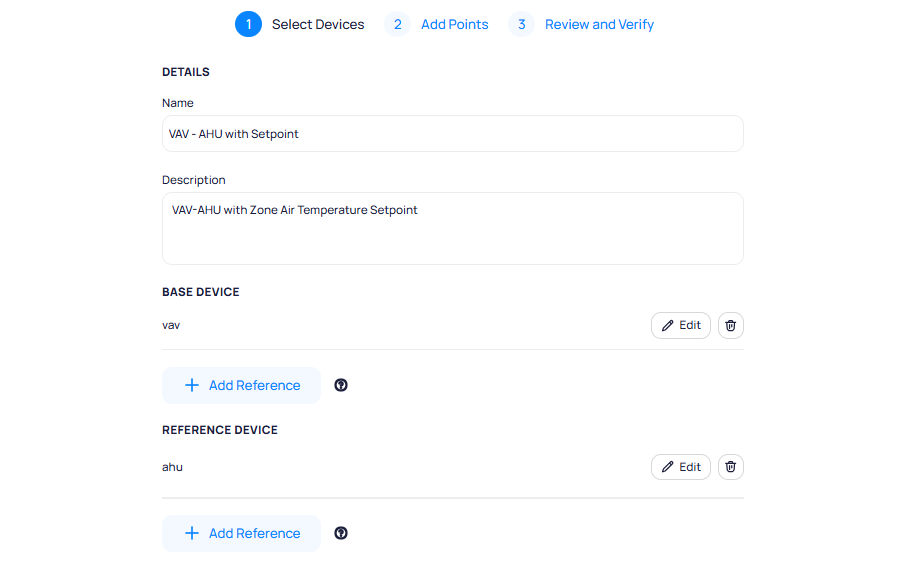
Task: Open the Select Devices step
Action: pyautogui.click(x=318, y=24)
